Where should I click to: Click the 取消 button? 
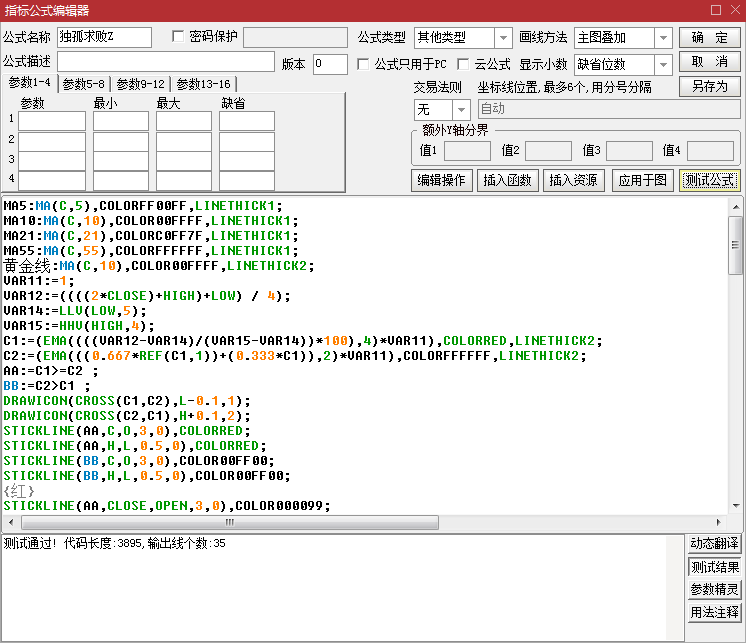[x=709, y=62]
